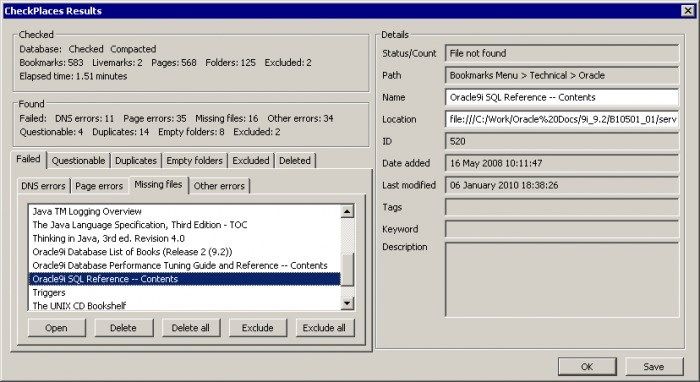The image size is (700, 382).
Task: Open the Excluded tab
Action: (x=251, y=161)
